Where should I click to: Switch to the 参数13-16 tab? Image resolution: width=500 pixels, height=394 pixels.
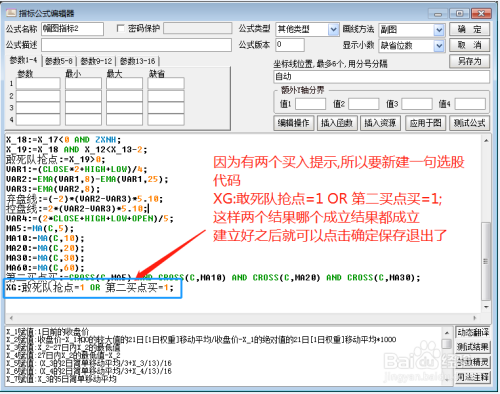point(137,61)
